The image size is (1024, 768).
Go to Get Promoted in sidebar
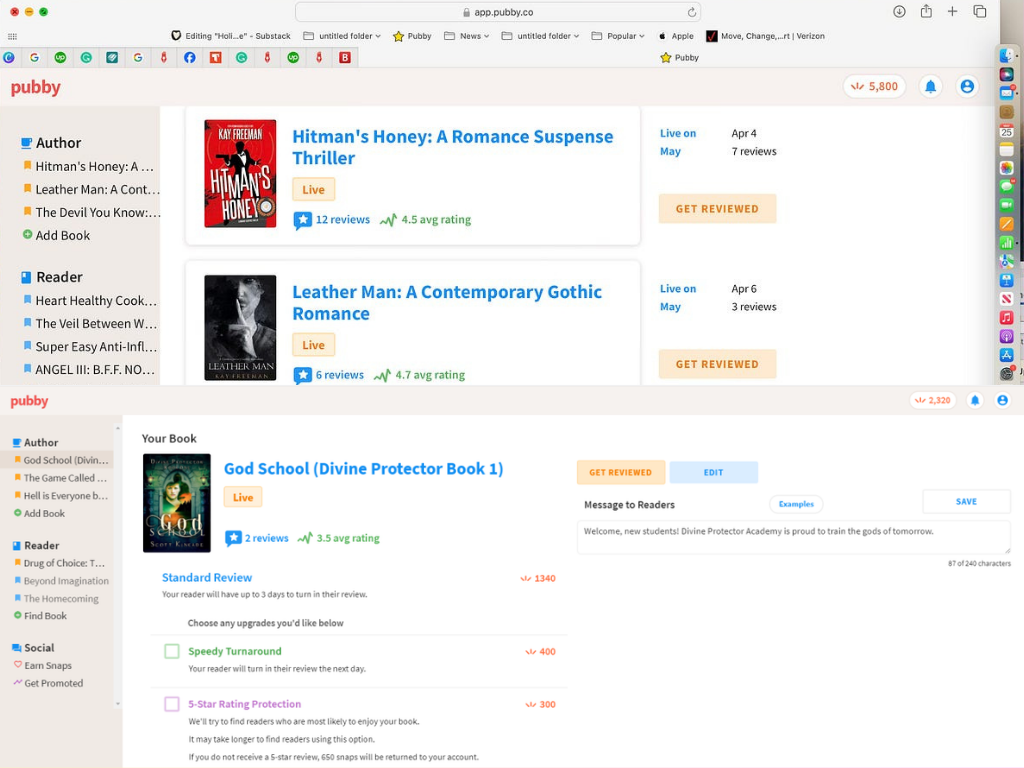coord(53,683)
